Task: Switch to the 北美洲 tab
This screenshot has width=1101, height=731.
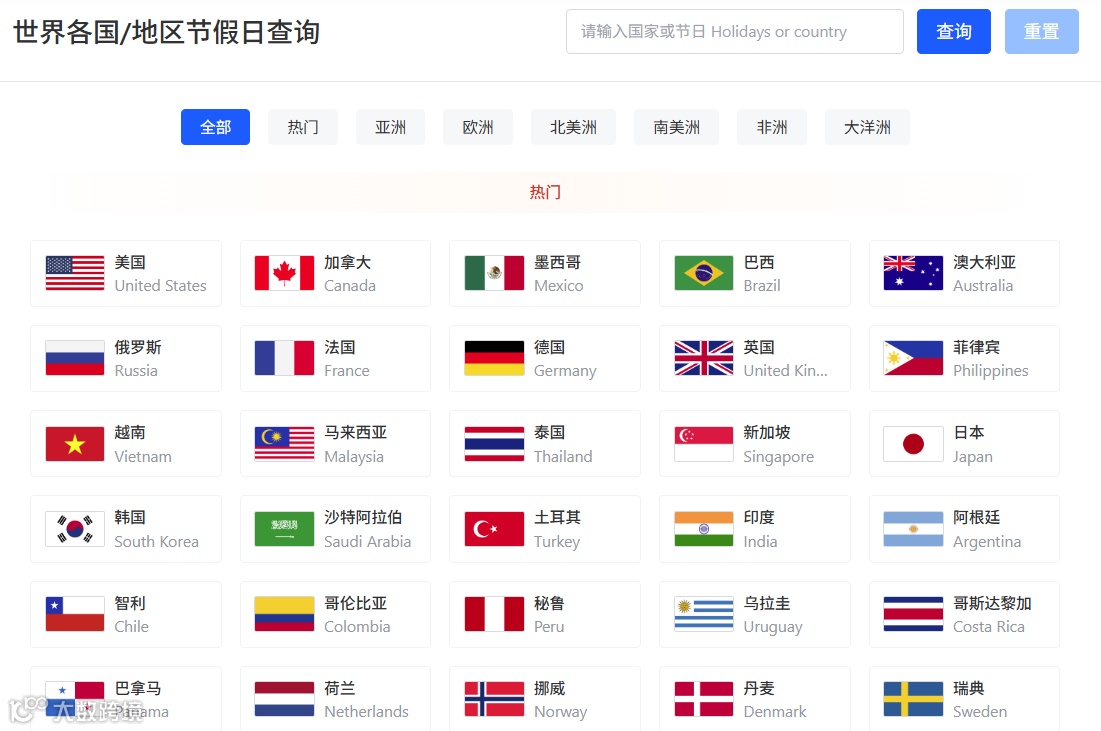Action: coord(573,127)
